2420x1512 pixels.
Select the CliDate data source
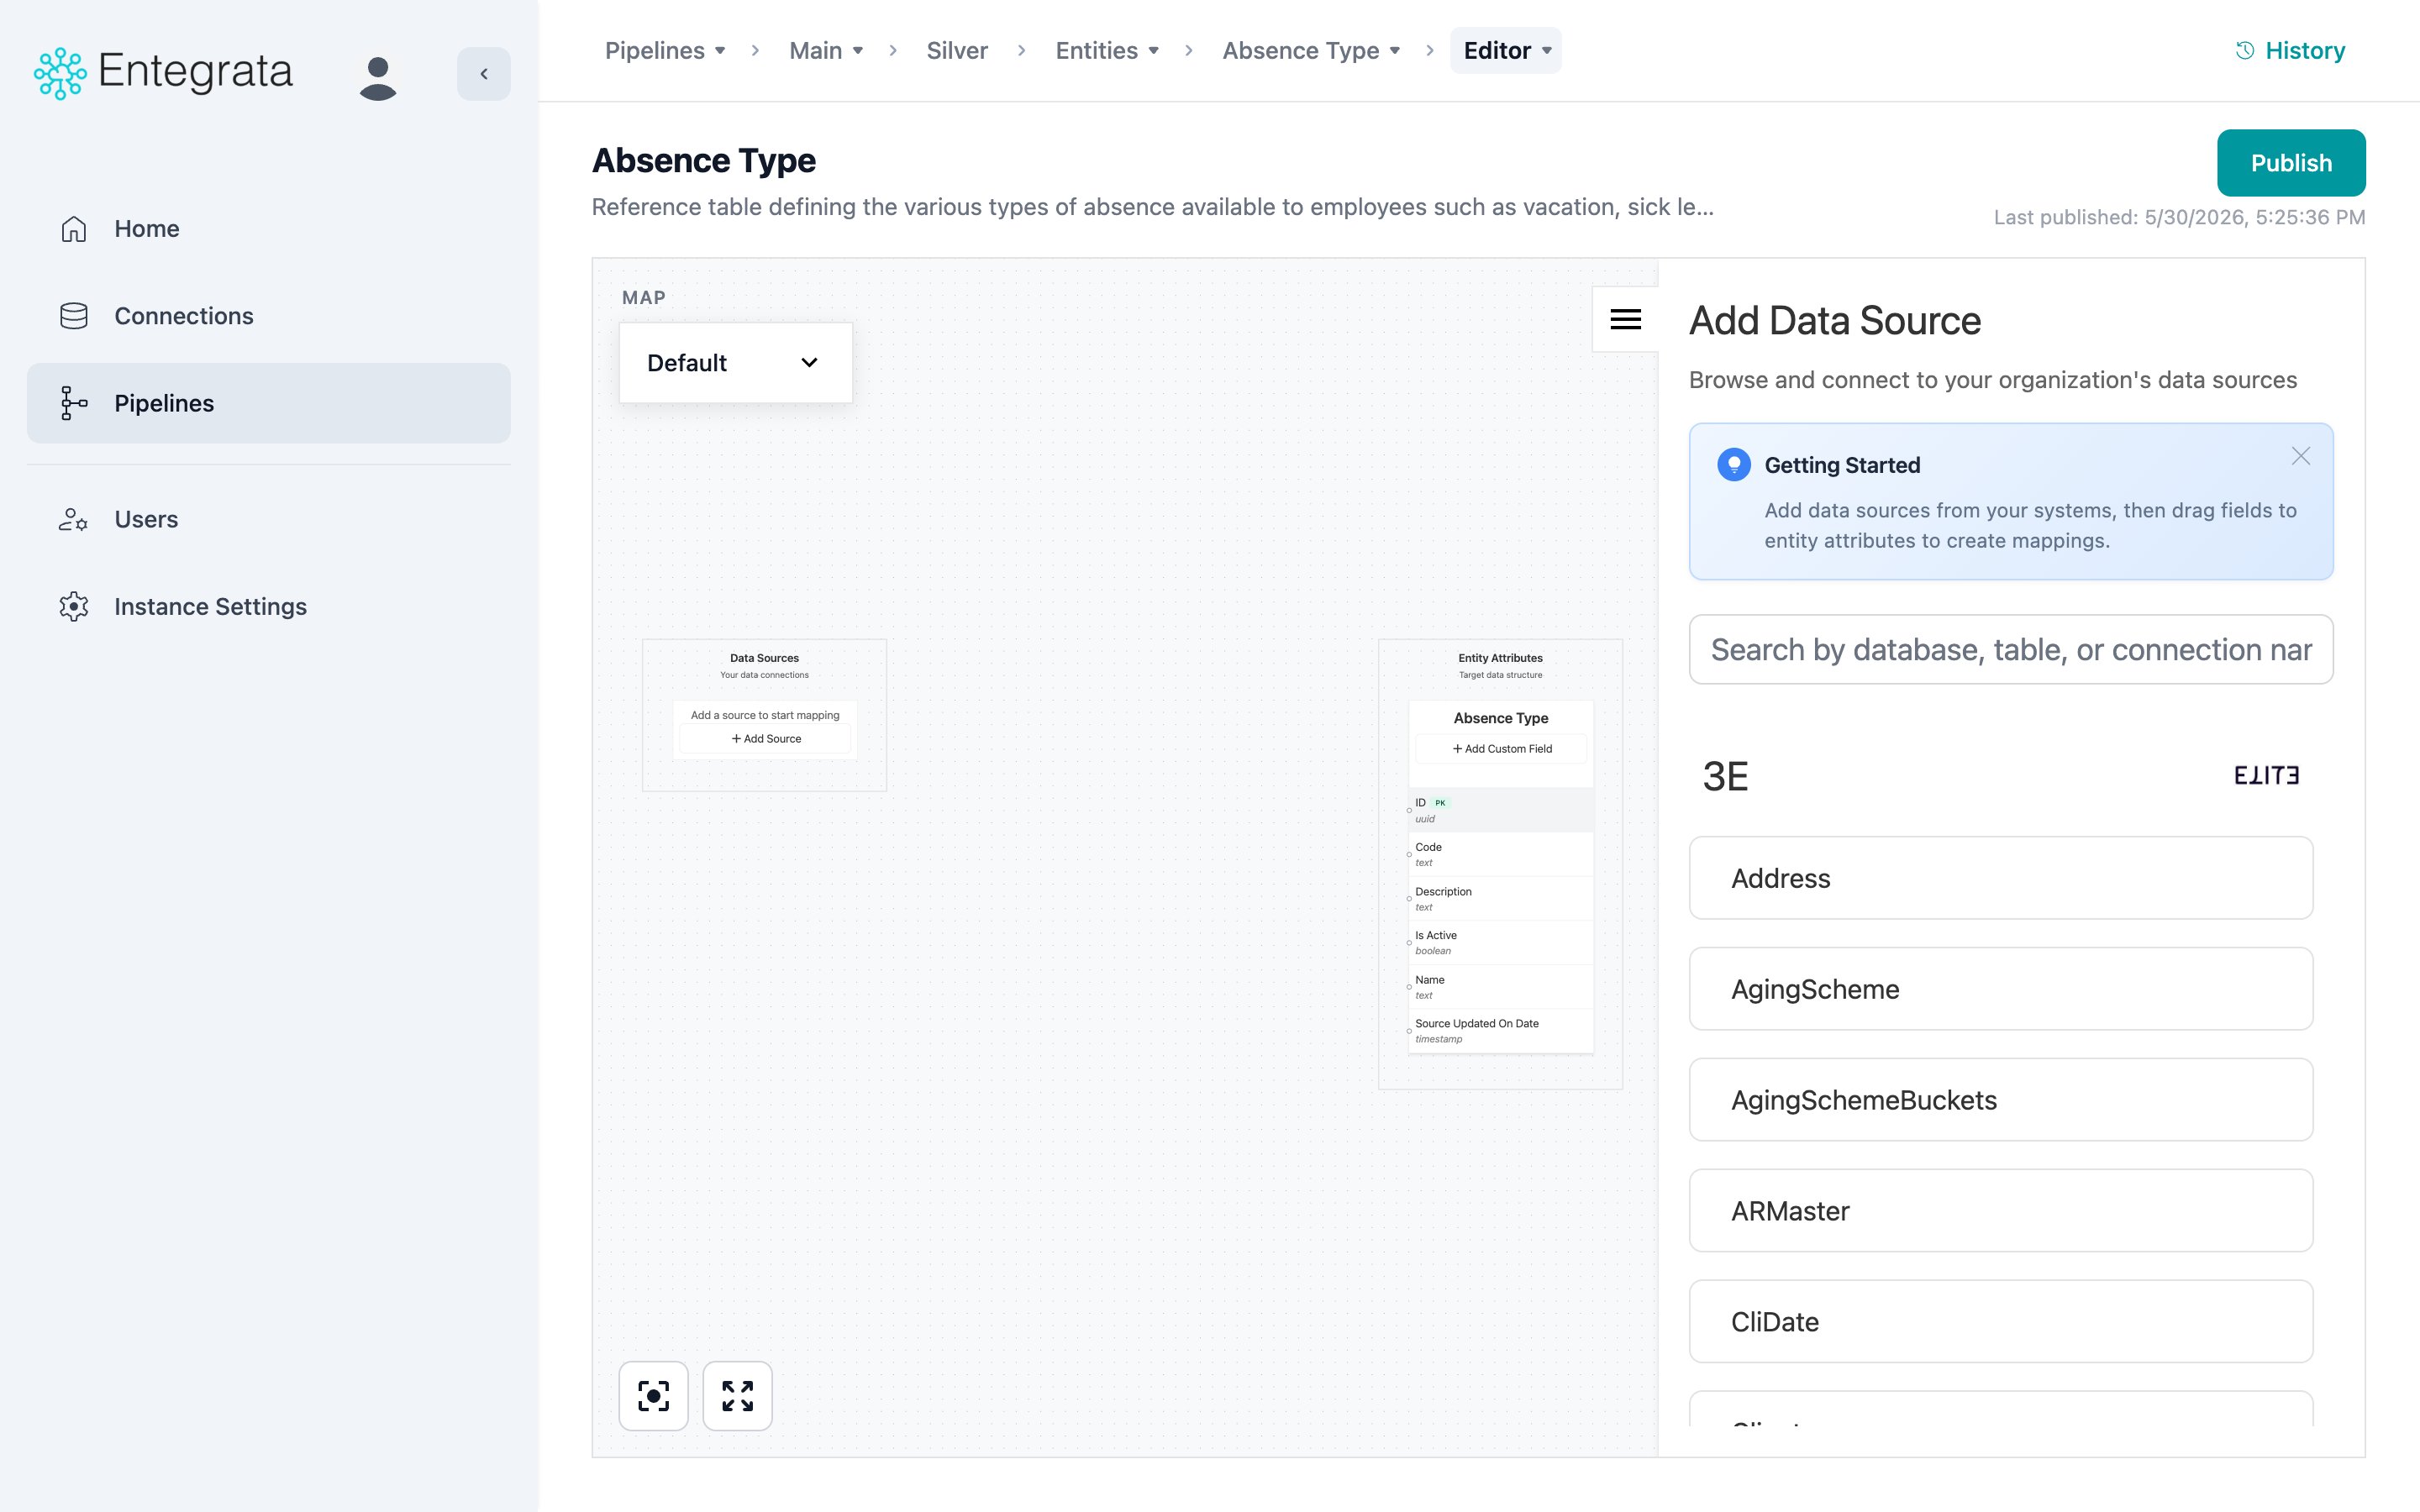point(2001,1322)
